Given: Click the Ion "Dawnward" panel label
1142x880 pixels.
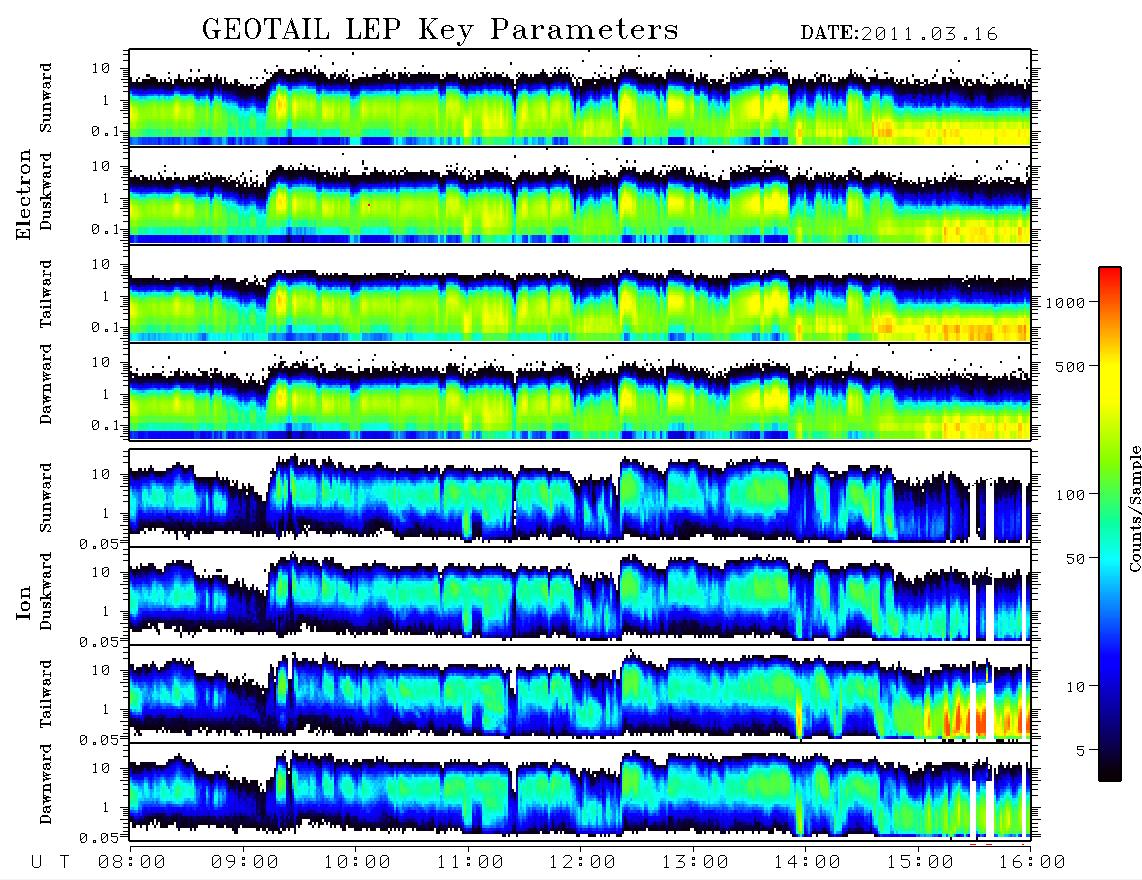Looking at the screenshot, I should click(x=46, y=784).
